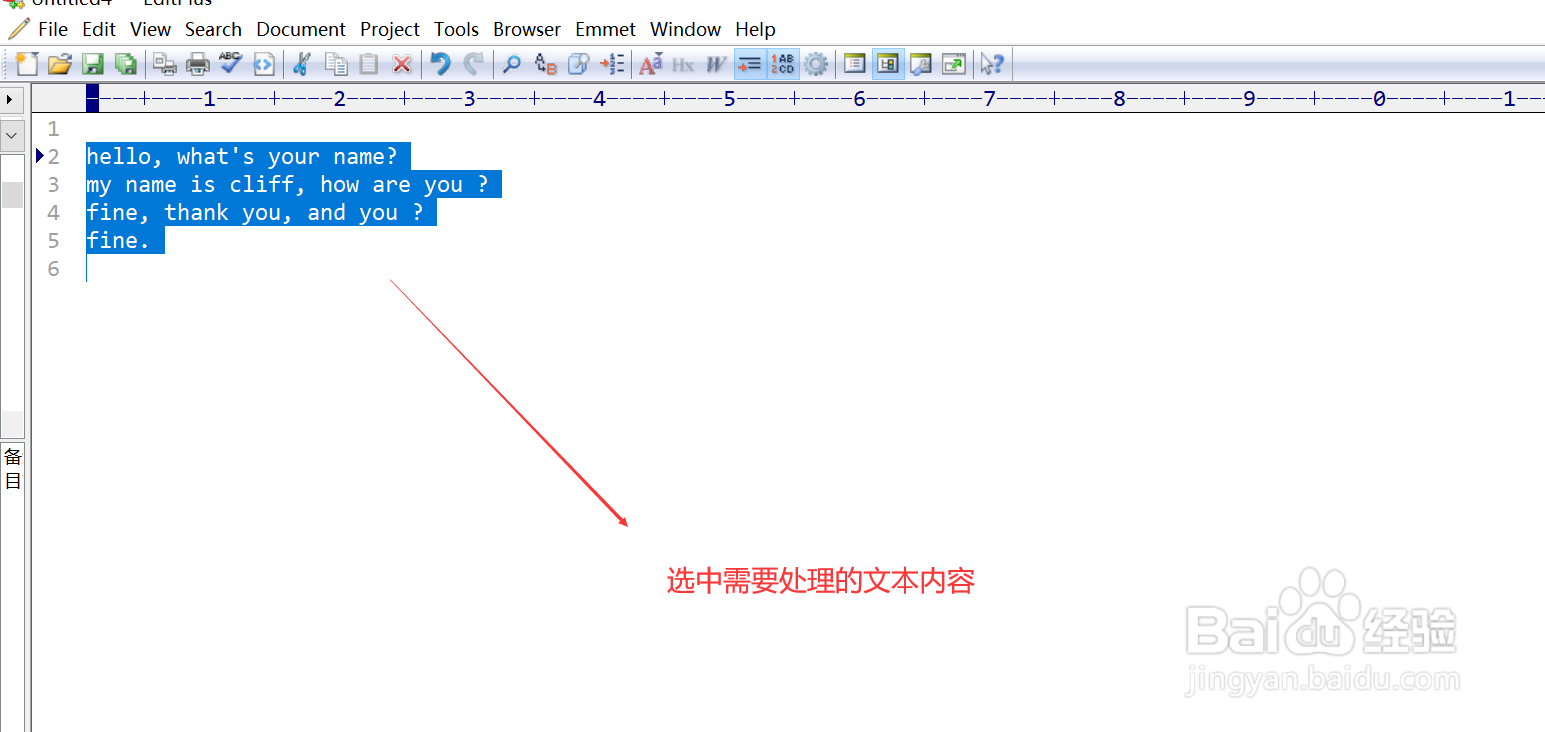1545x732 pixels.
Task: Open EditPlus Preferences gear icon
Action: click(x=816, y=63)
